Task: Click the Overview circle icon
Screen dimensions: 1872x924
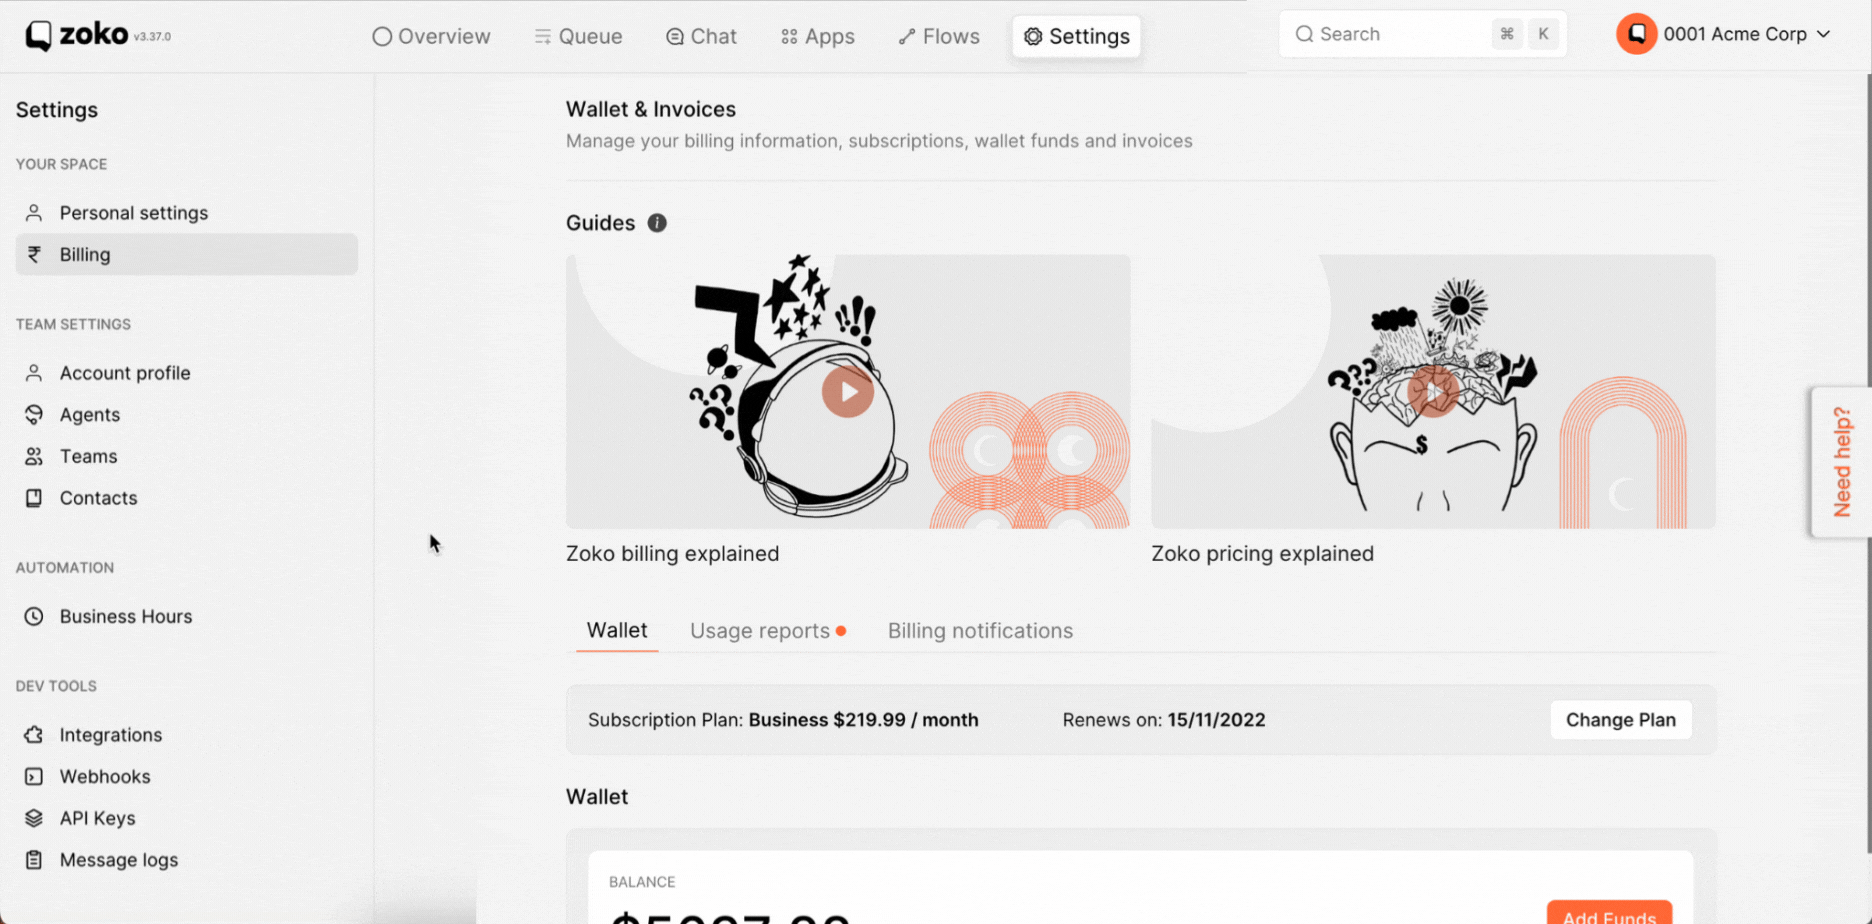Action: pos(382,37)
